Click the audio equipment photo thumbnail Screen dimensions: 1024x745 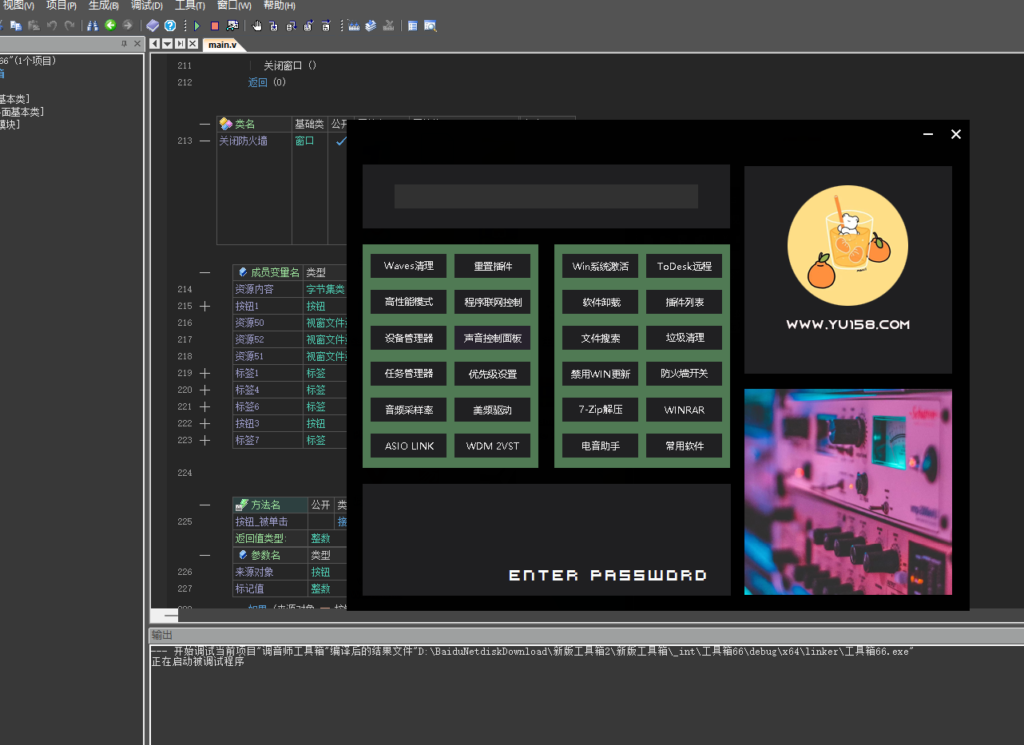click(847, 492)
